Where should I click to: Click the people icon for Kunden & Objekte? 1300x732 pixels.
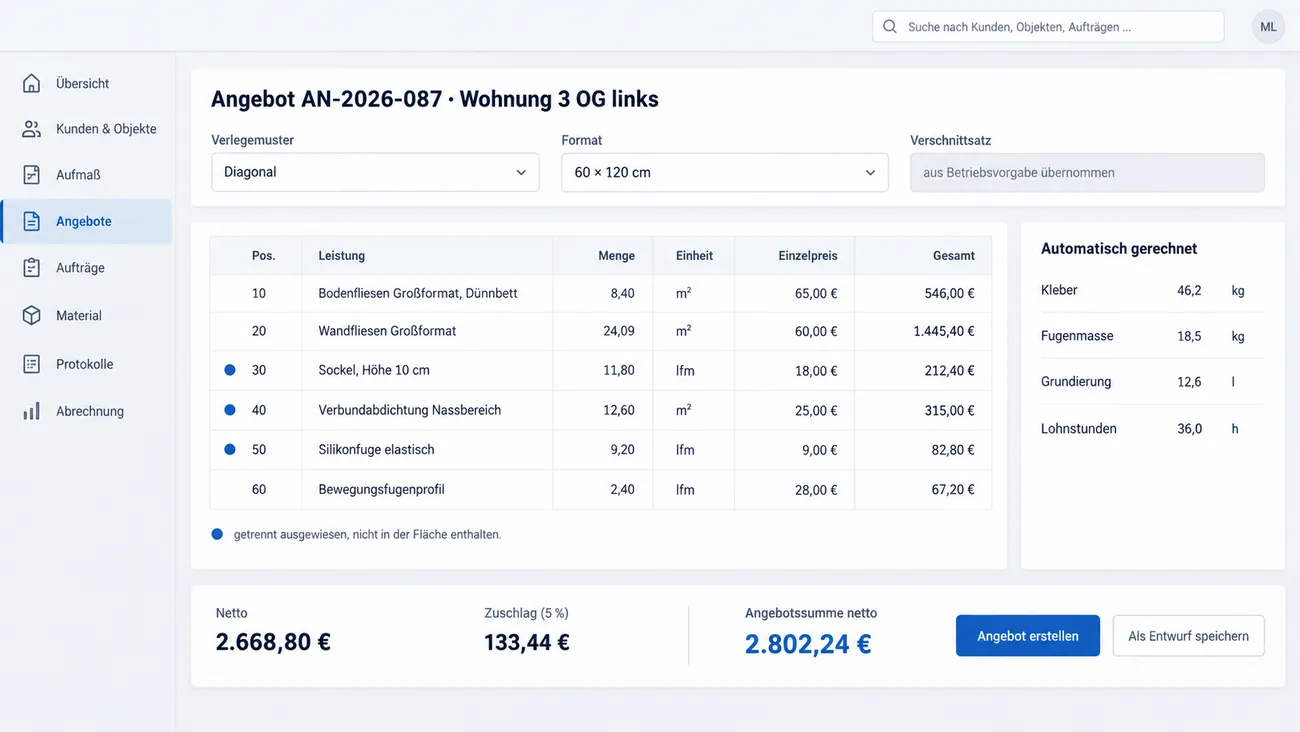(32, 129)
